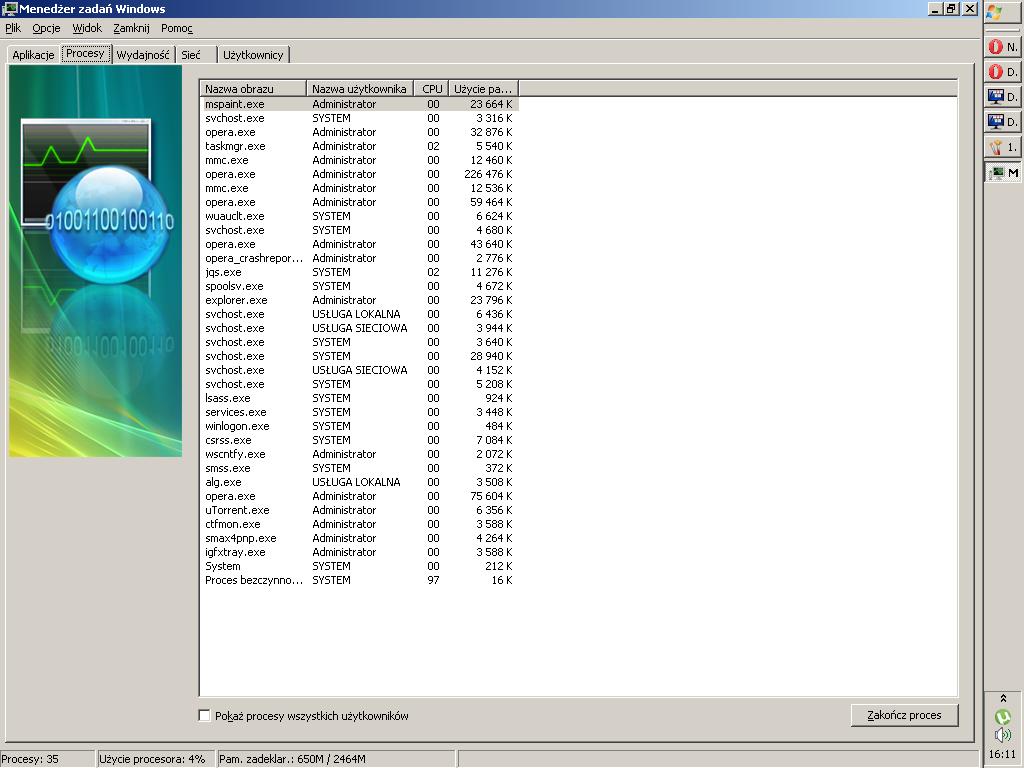Screen dimensions: 1024x768
Task: Select mmc.exe row using 12 460 K
Action: [x=359, y=160]
